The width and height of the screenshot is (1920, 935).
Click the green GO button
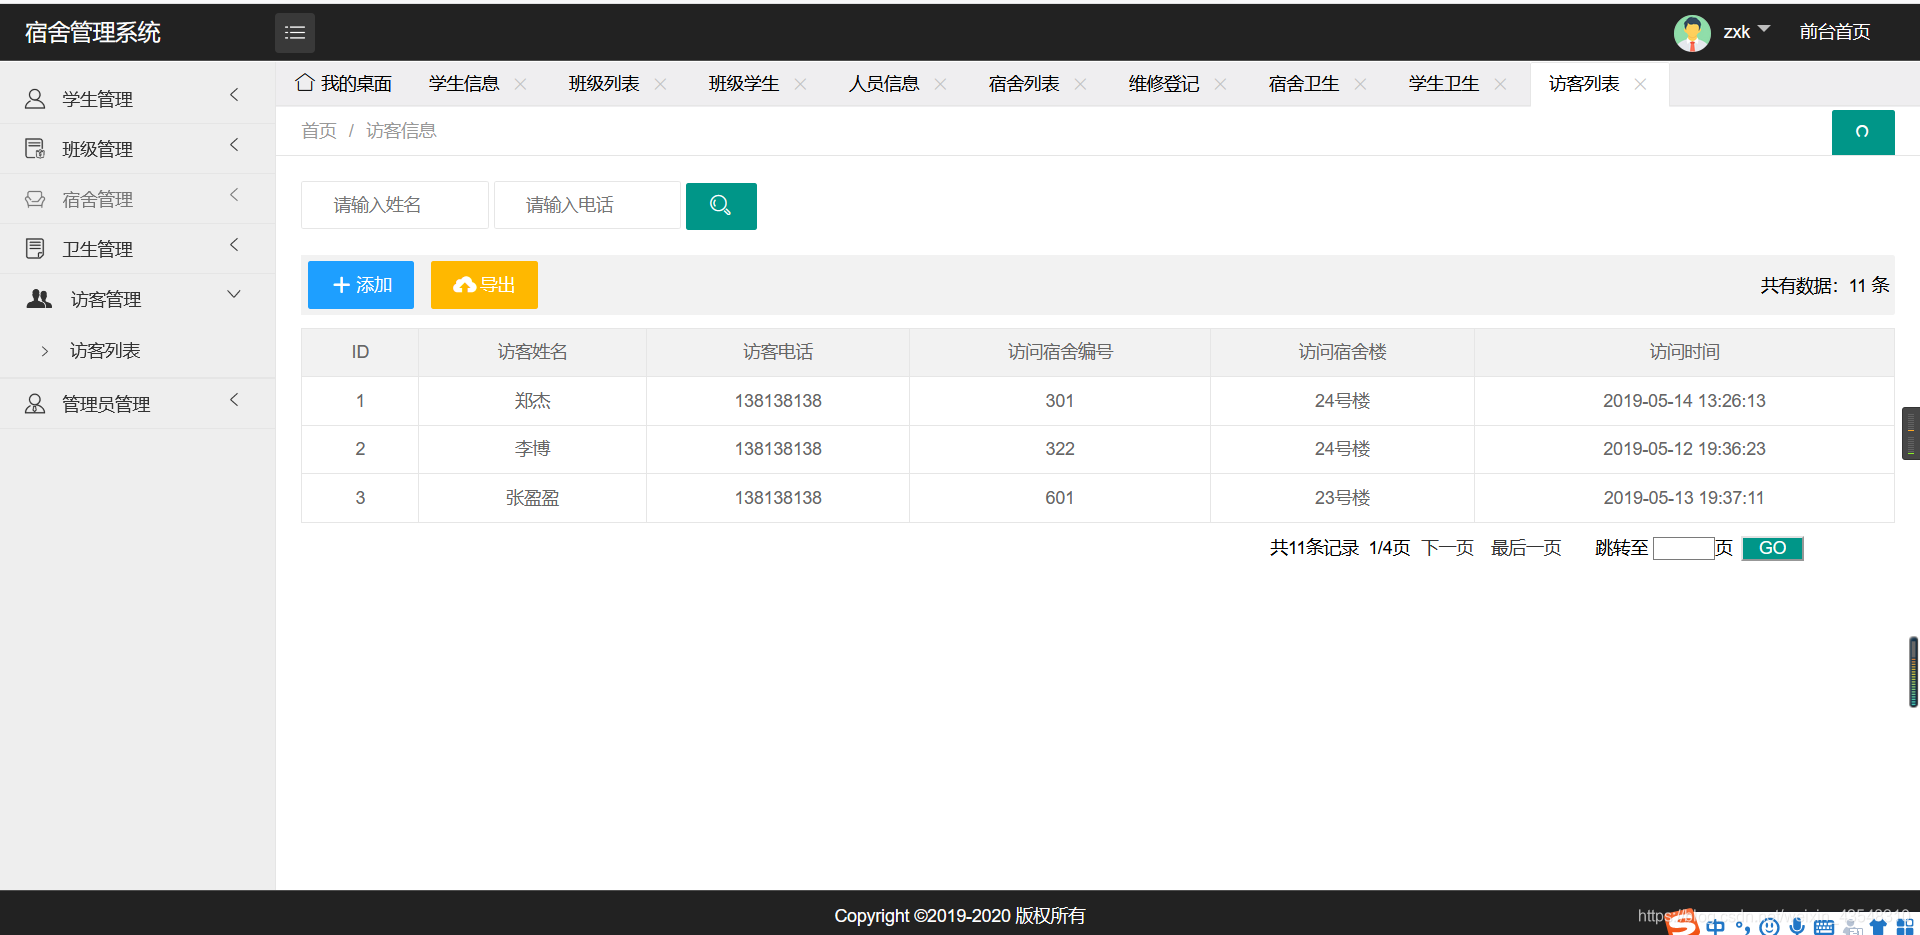pyautogui.click(x=1773, y=548)
